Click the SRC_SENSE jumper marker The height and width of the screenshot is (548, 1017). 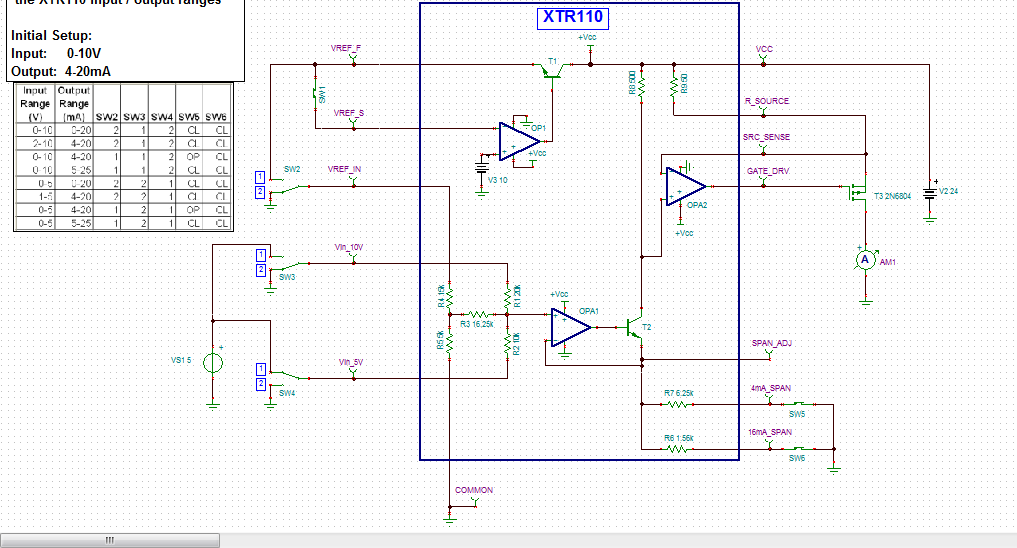(x=763, y=149)
